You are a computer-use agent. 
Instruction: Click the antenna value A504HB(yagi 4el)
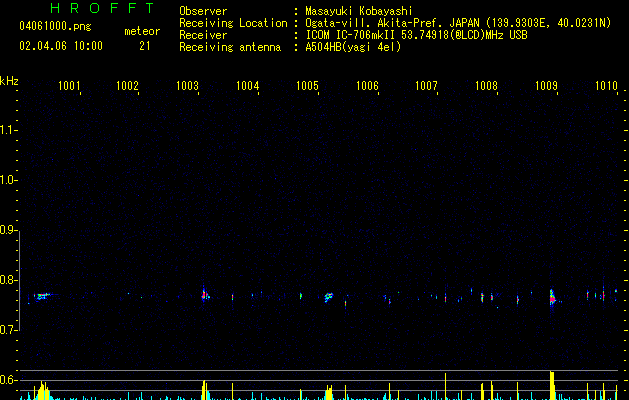[x=353, y=47]
